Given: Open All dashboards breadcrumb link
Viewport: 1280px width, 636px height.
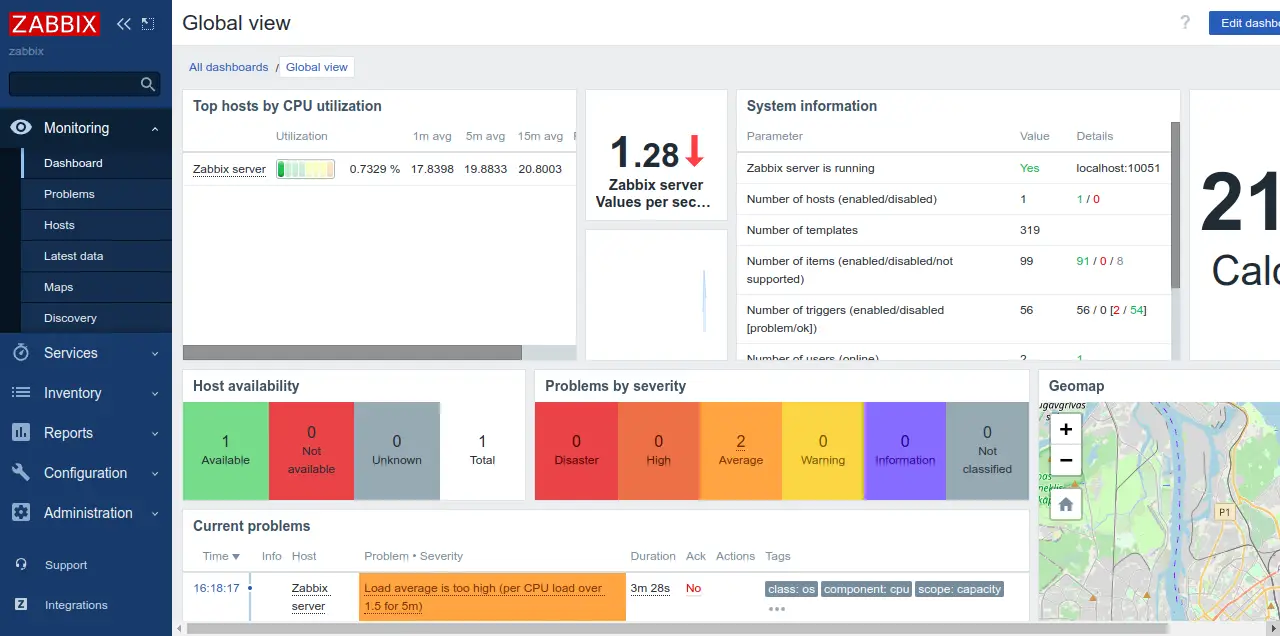Looking at the screenshot, I should [229, 67].
